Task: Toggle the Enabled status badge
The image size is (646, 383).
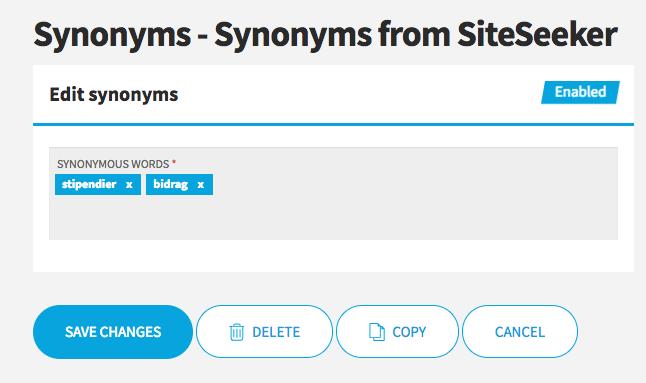Action: click(x=580, y=92)
